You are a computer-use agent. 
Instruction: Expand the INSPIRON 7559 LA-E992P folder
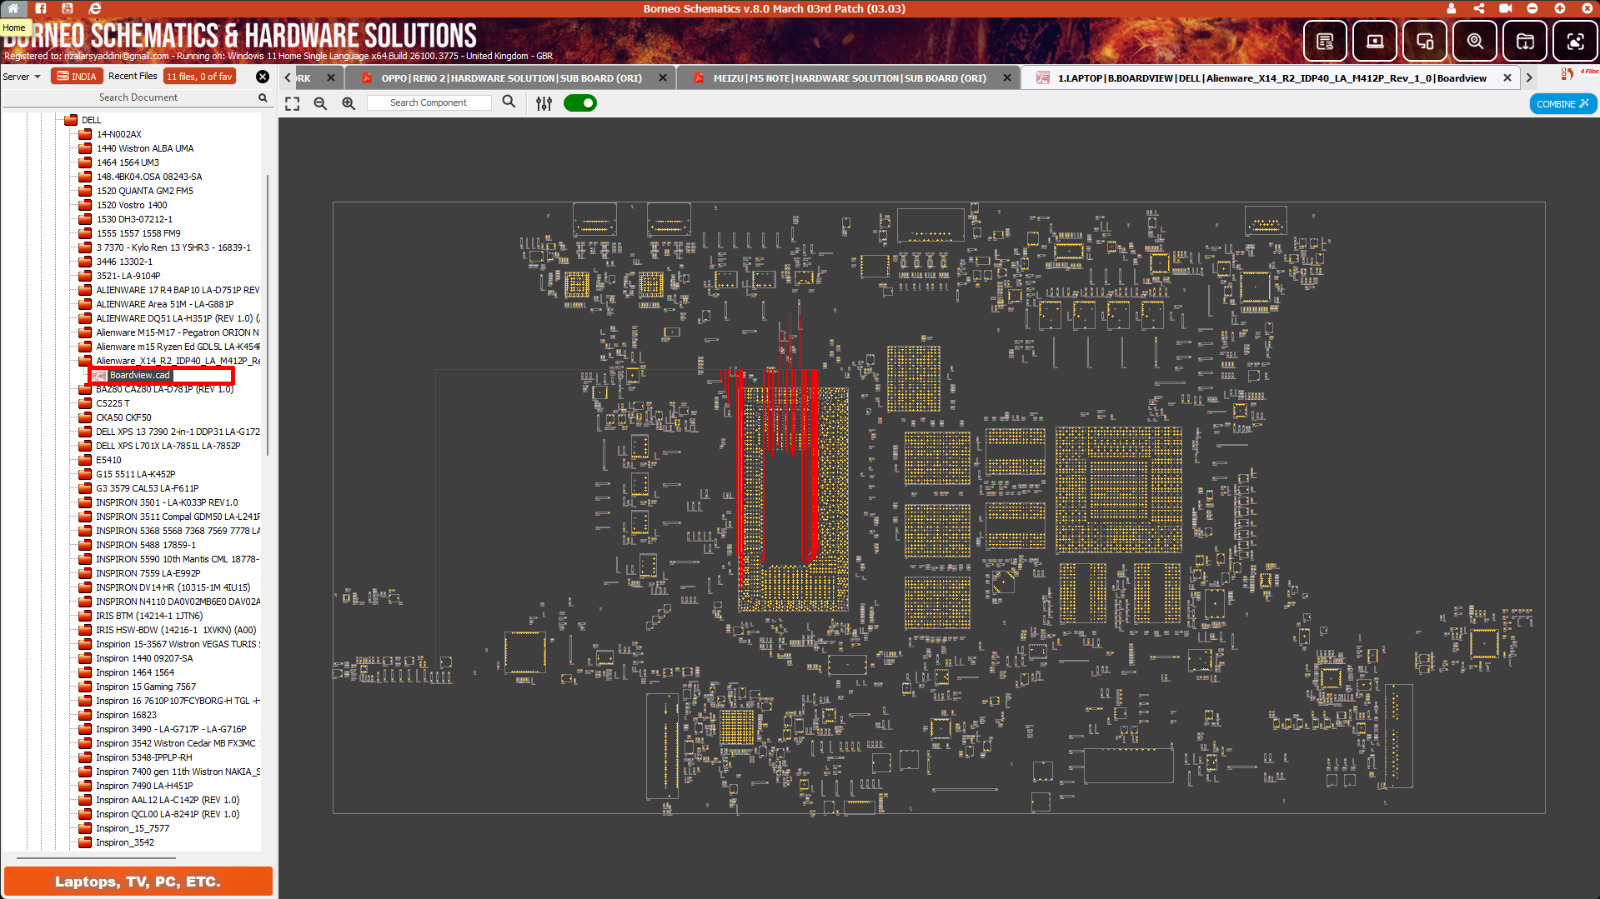(x=85, y=573)
